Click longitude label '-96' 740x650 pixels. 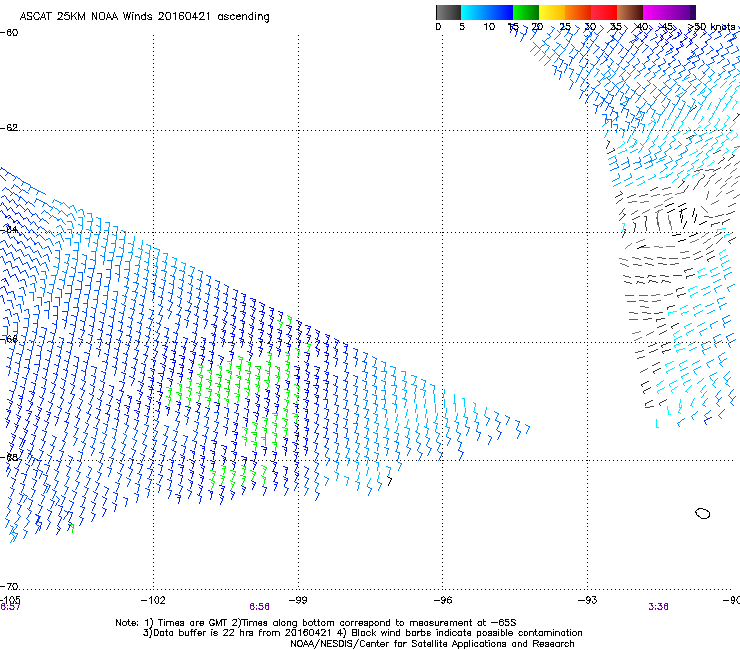443,600
